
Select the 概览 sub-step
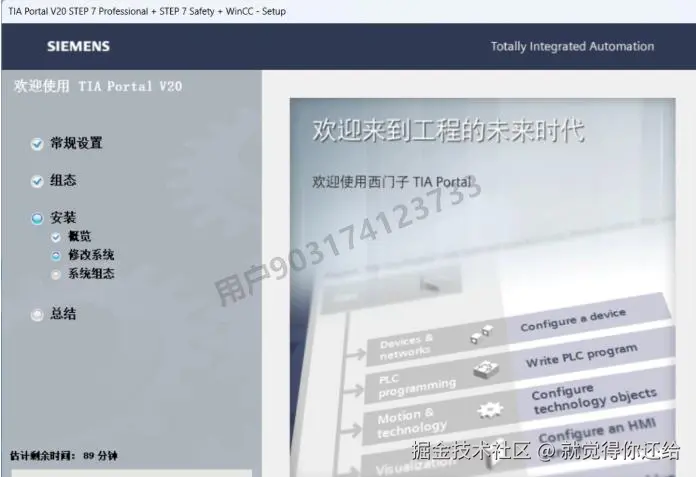(x=79, y=236)
